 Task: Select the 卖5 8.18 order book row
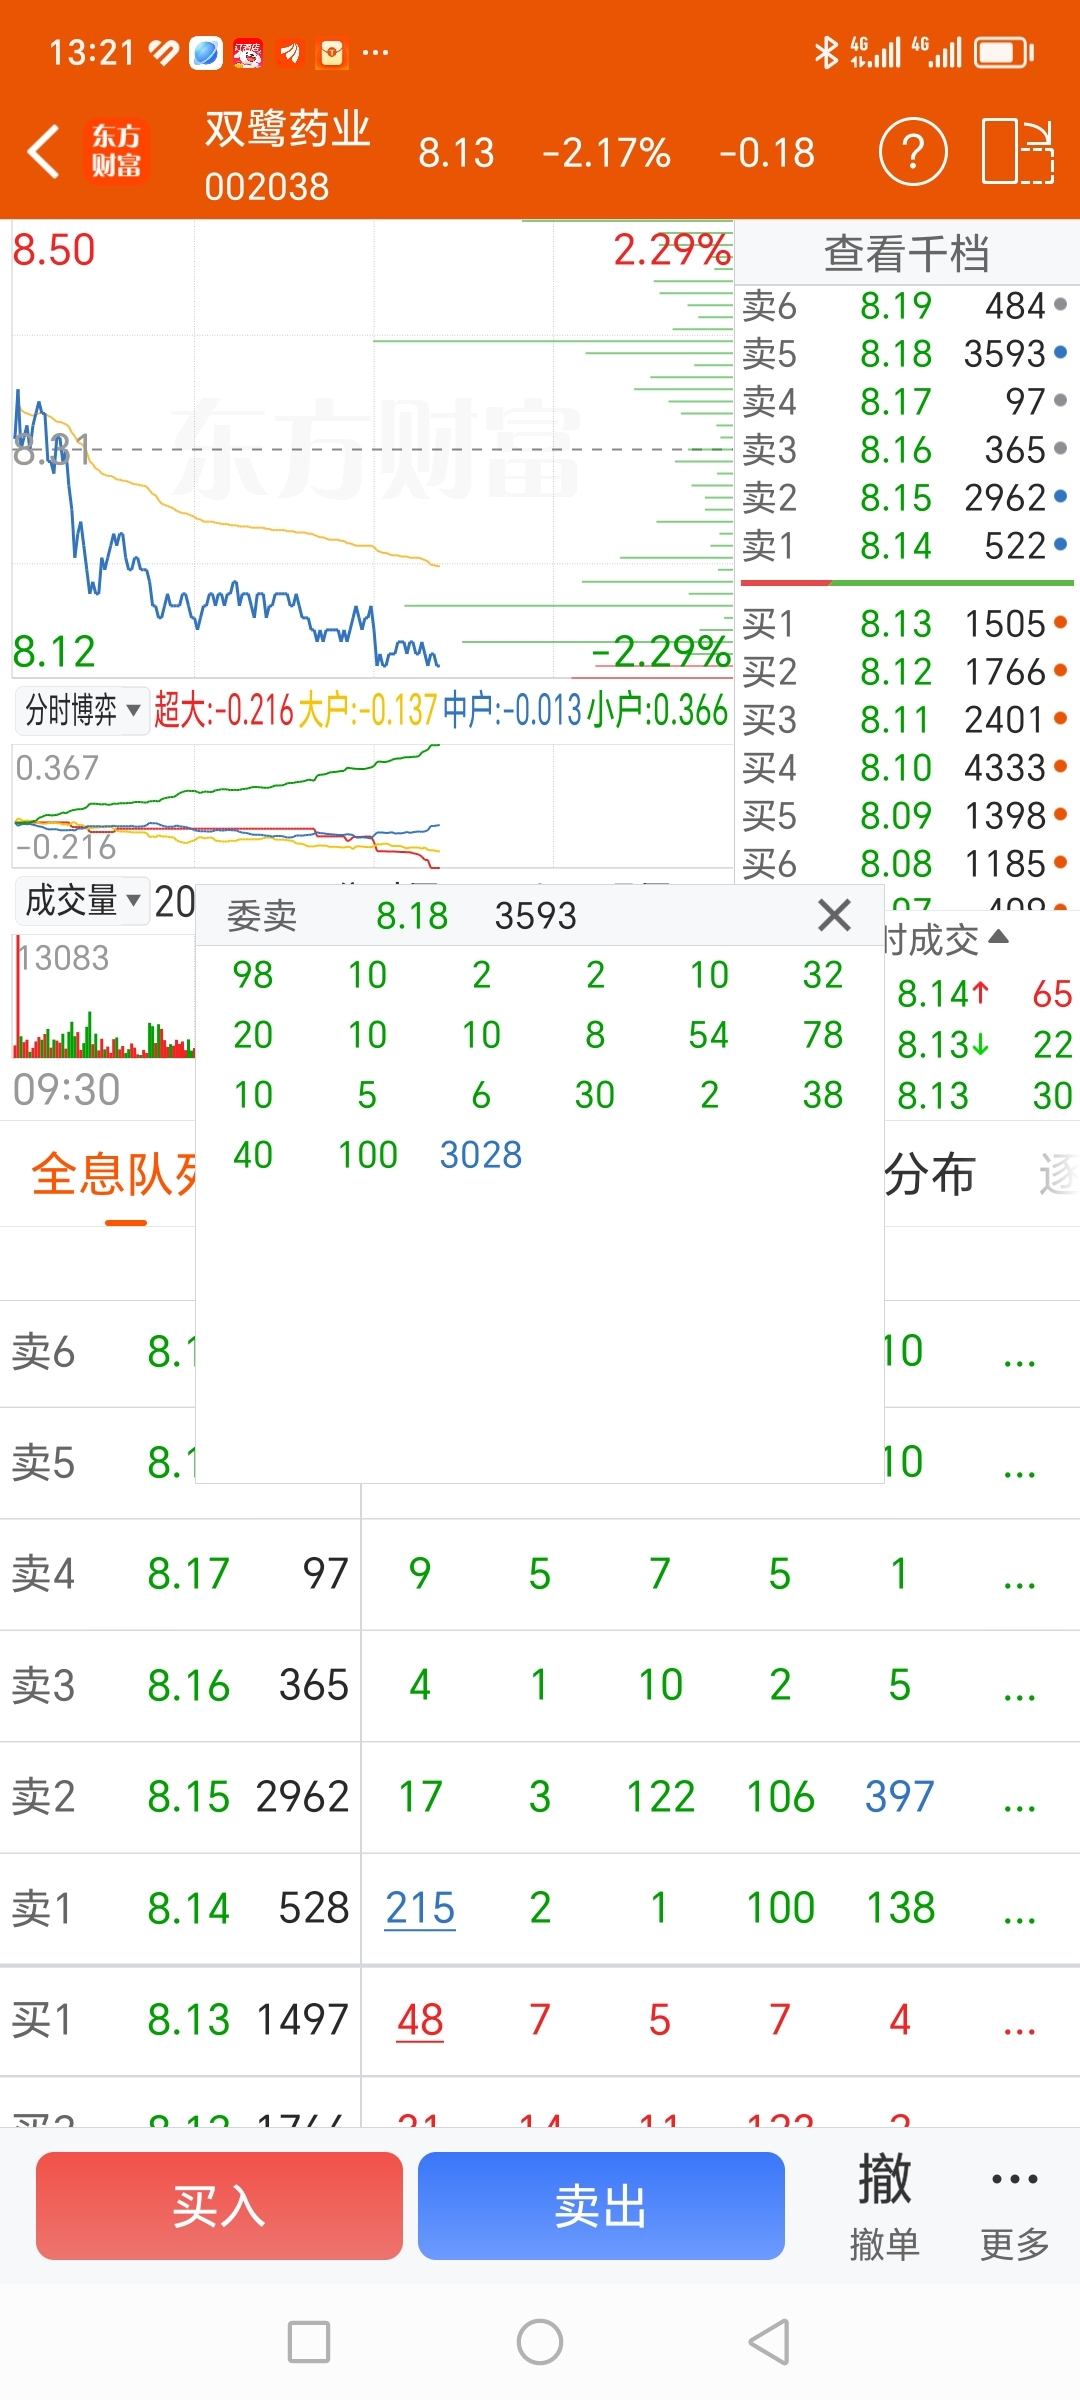tap(906, 354)
